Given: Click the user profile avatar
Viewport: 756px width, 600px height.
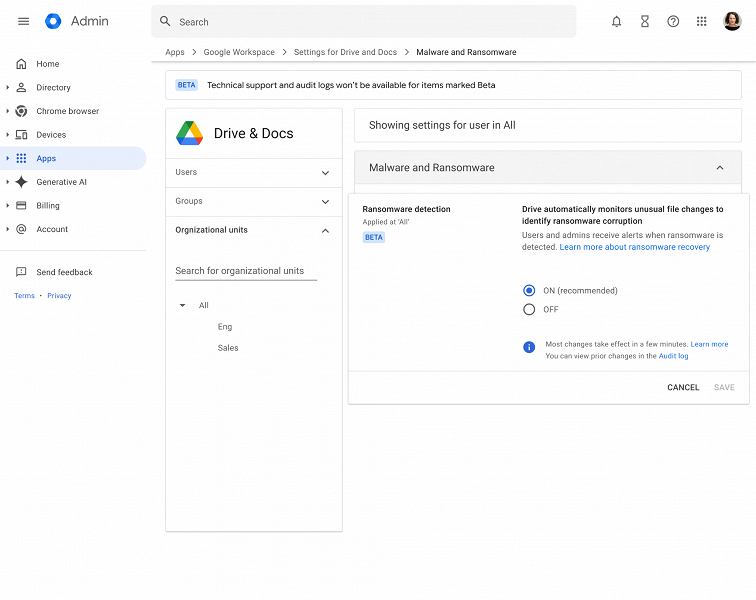Looking at the screenshot, I should [x=732, y=21].
